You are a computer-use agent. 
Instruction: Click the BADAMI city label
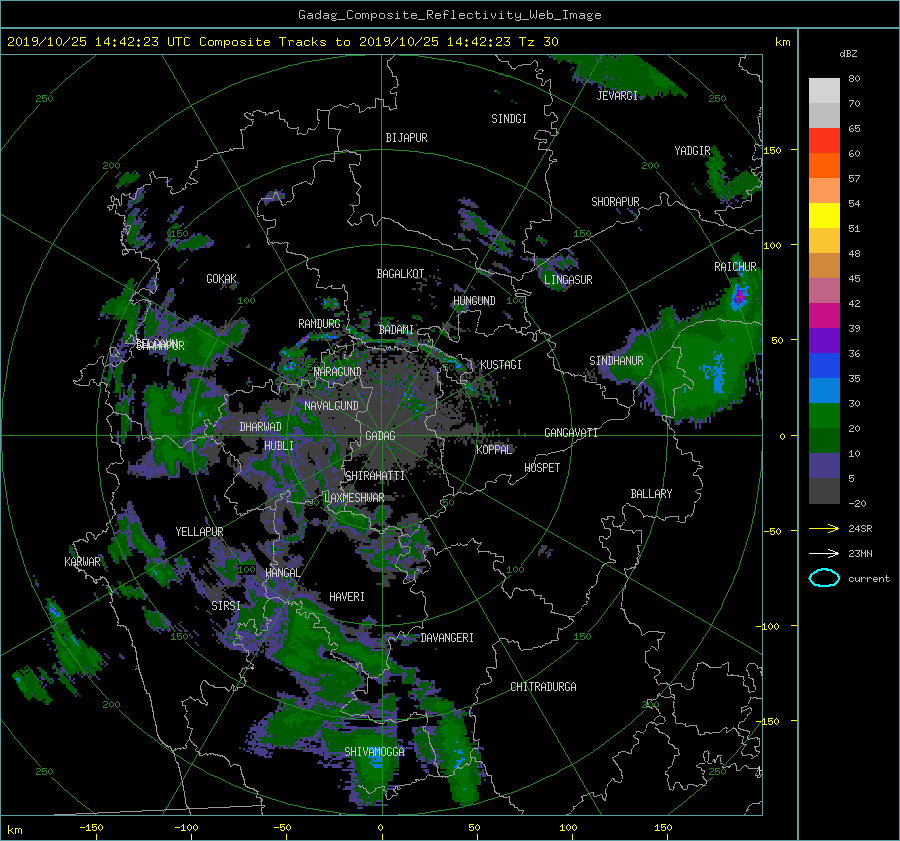pos(396,330)
